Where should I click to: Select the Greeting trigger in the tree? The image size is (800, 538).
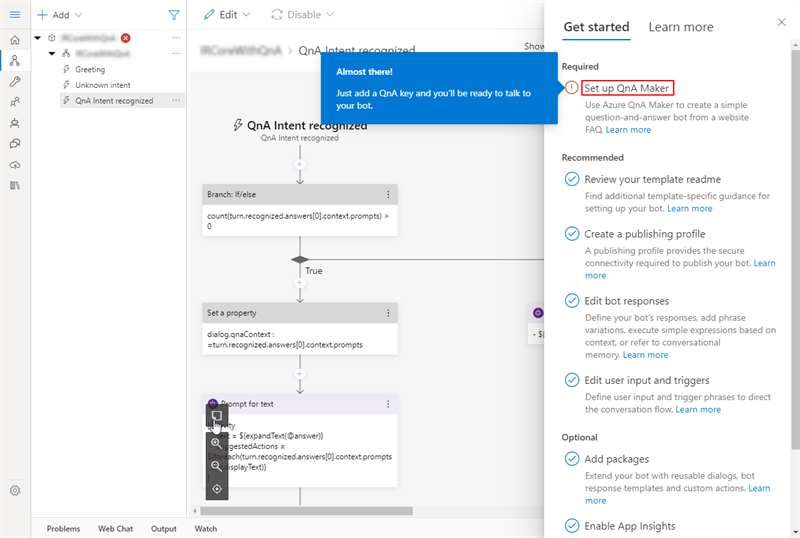[x=90, y=70]
